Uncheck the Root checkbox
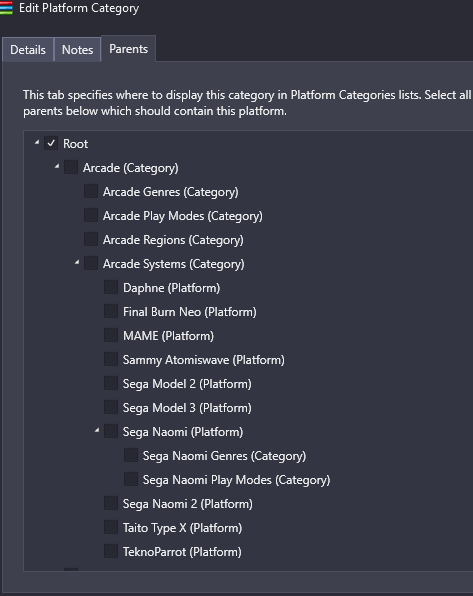This screenshot has width=473, height=596. pyautogui.click(x=51, y=143)
